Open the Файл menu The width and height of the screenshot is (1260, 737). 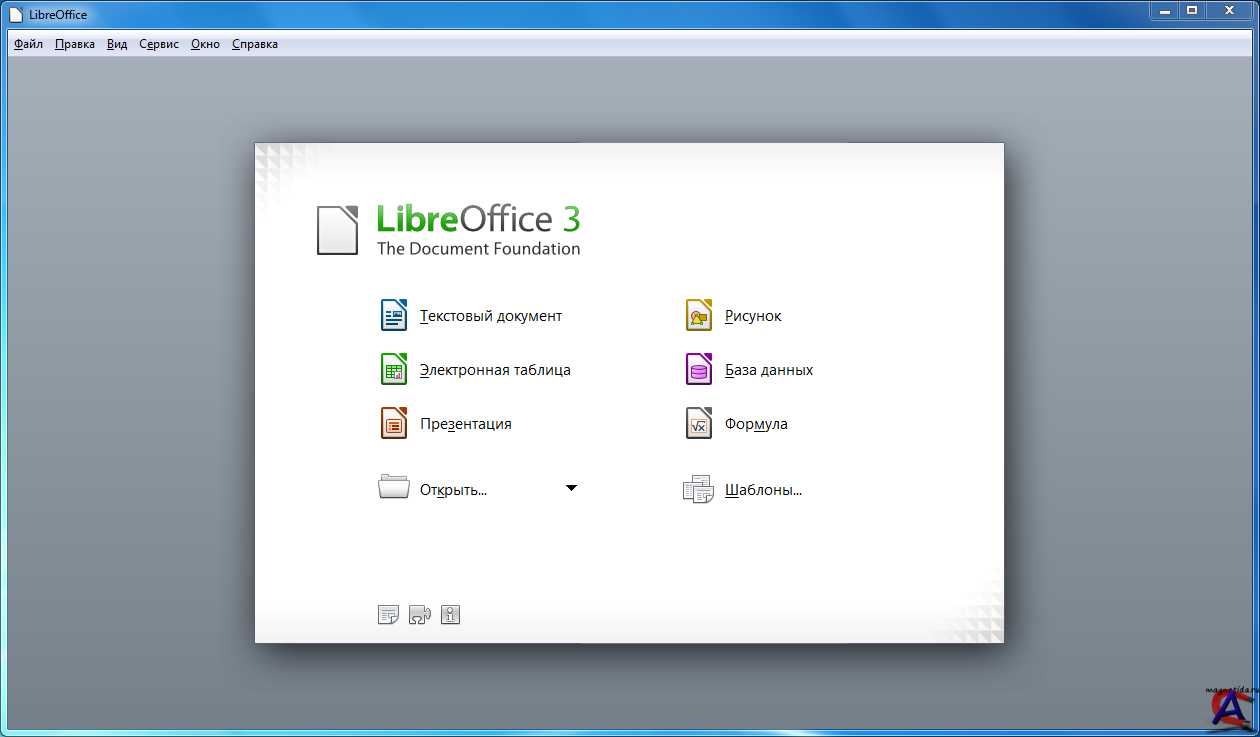pyautogui.click(x=29, y=44)
